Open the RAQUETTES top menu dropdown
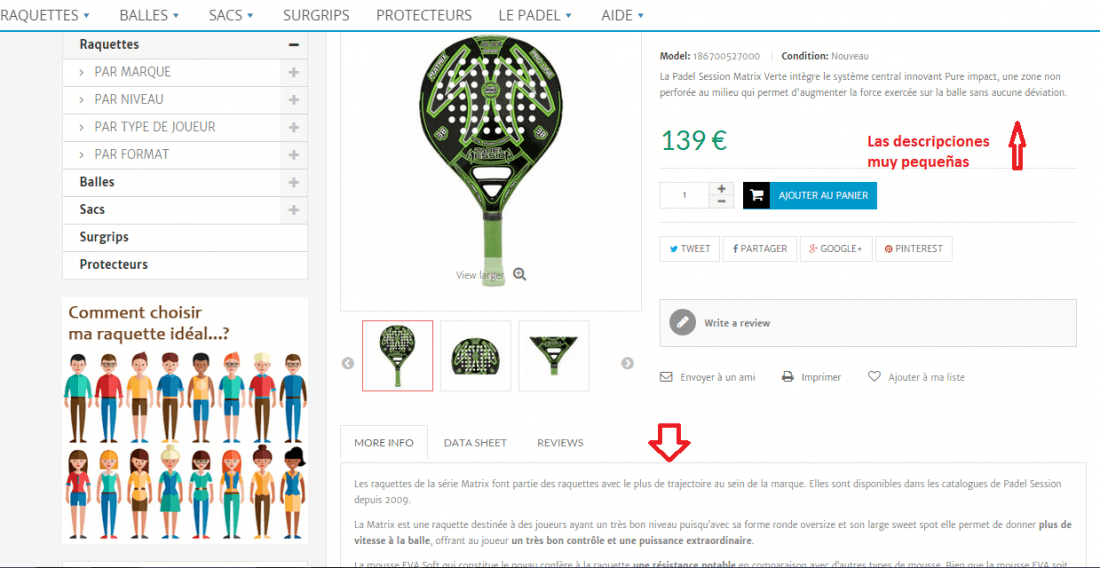 [x=45, y=15]
